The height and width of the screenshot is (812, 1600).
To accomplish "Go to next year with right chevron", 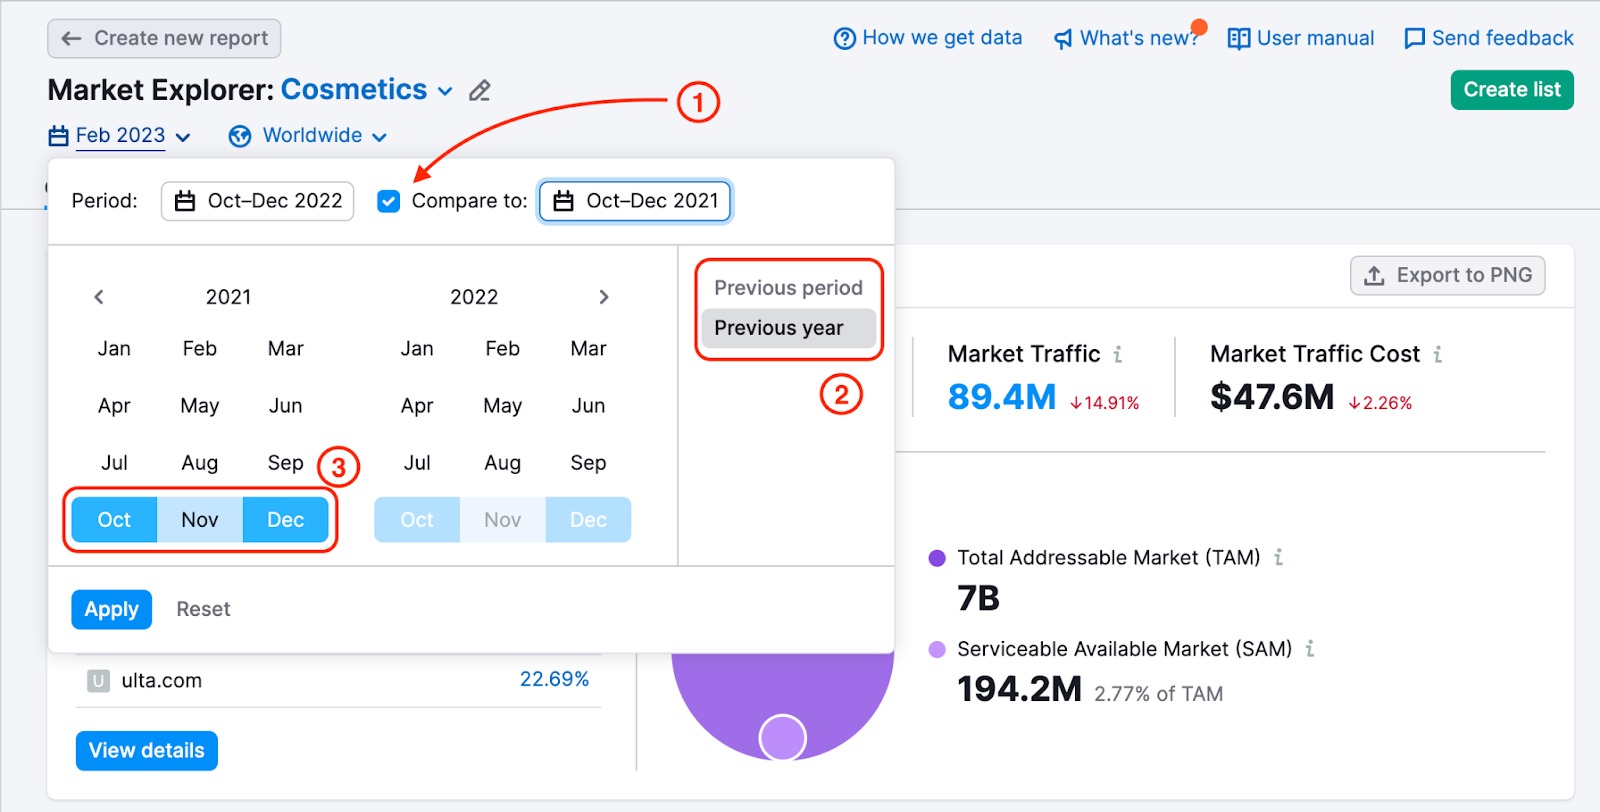I will [603, 297].
